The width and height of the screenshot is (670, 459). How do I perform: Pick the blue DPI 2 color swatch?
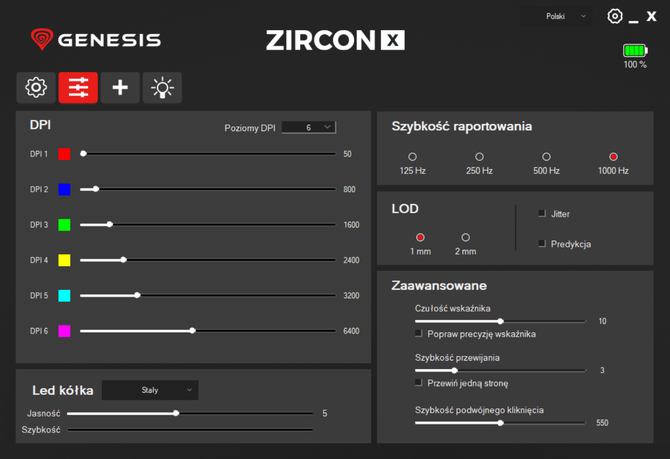(64, 189)
